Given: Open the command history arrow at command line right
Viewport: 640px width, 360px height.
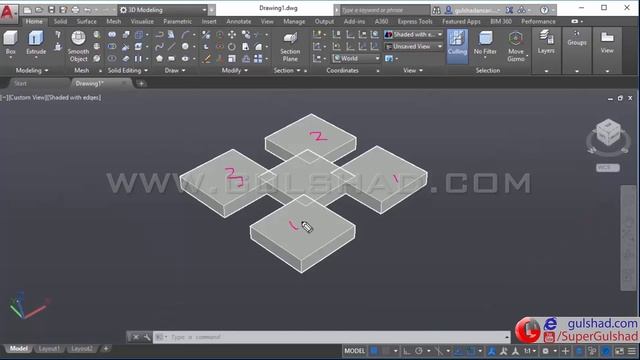Looking at the screenshot, I should 507,337.
